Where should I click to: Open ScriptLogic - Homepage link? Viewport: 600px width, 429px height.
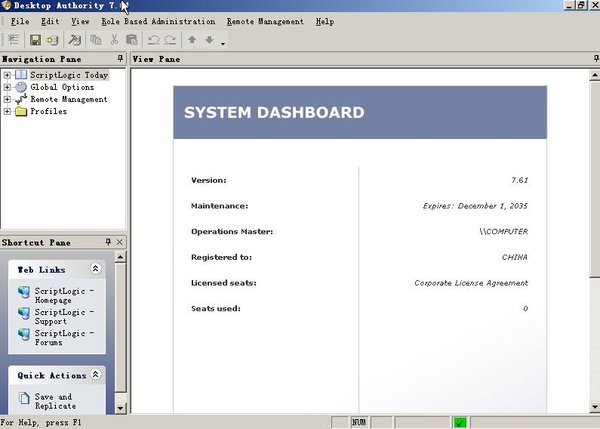pos(64,295)
